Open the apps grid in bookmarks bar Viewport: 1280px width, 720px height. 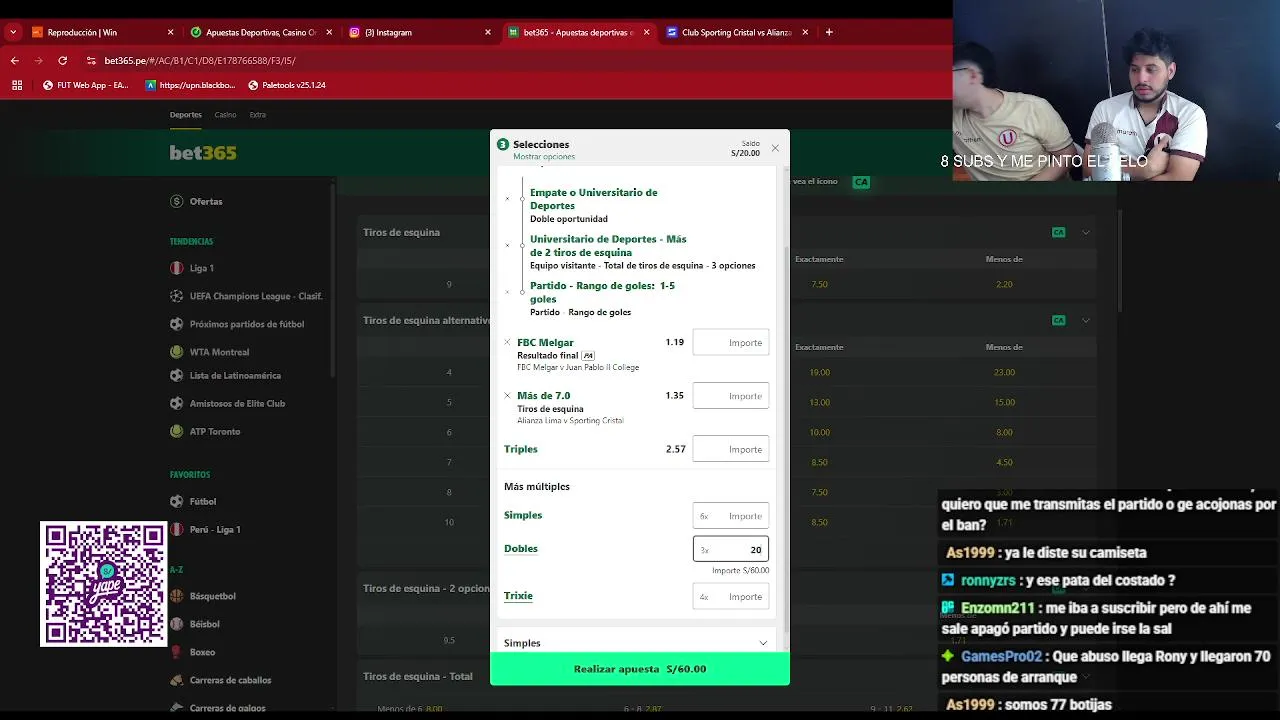pos(17,85)
